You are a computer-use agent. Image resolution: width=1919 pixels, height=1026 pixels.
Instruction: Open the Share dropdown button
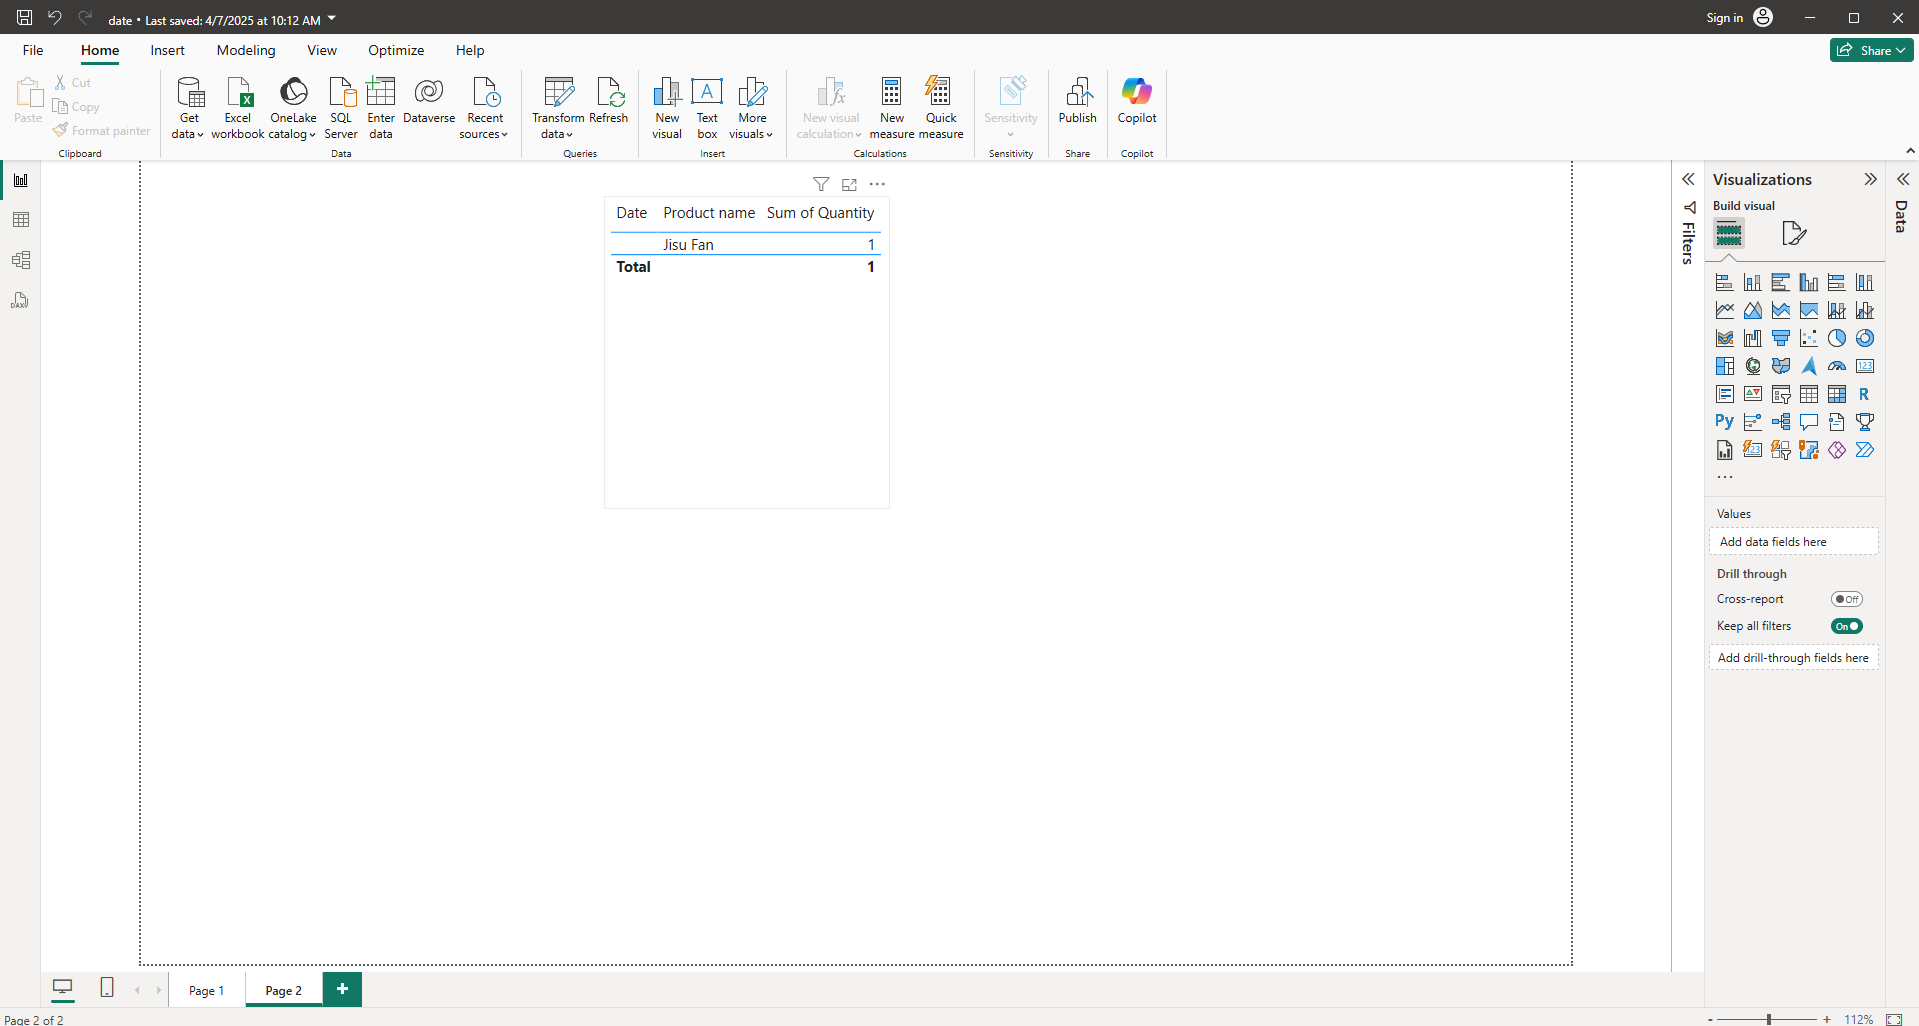(1871, 50)
